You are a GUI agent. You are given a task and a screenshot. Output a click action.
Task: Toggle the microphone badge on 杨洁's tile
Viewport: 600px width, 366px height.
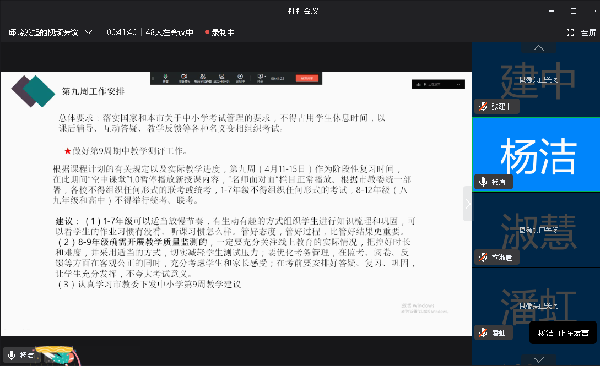coord(483,181)
